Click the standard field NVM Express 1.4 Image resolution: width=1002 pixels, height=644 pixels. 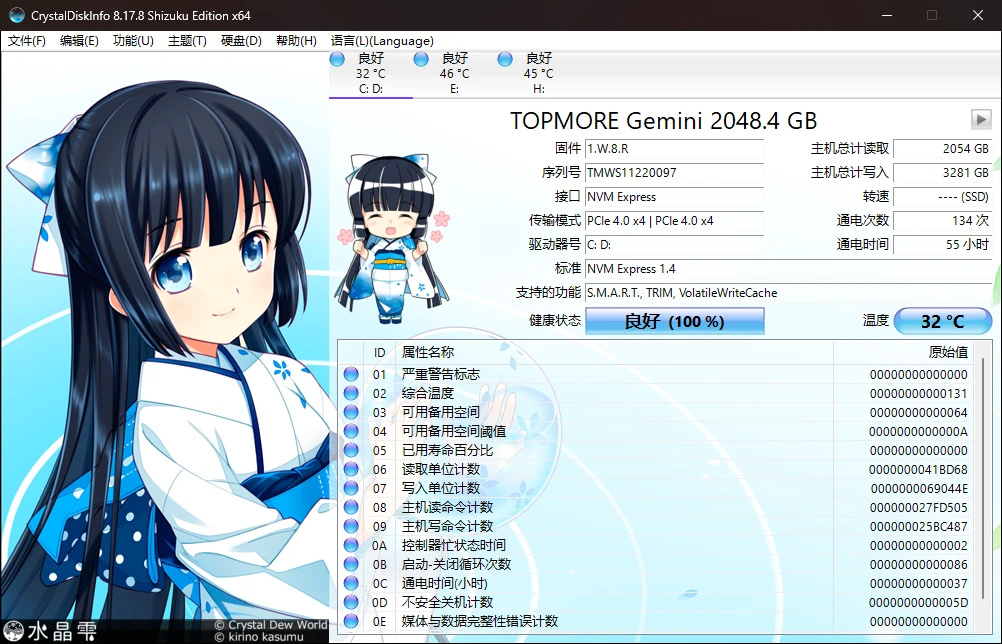coord(788,268)
